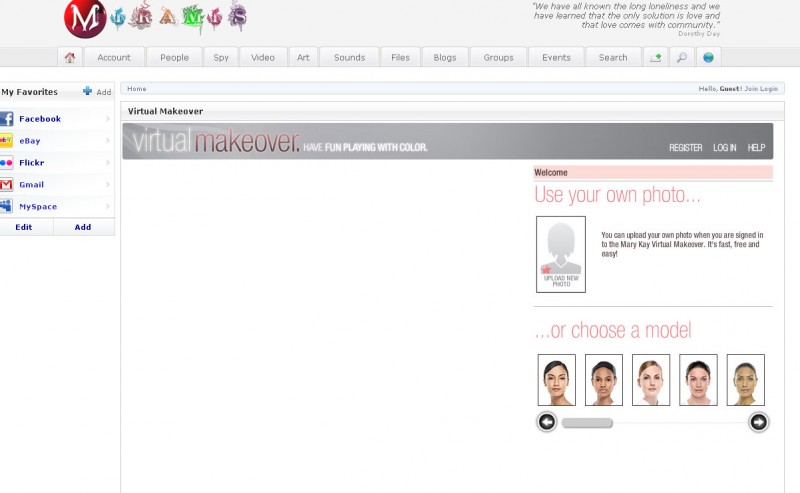Click Add button under favorites list

pyautogui.click(x=83, y=227)
